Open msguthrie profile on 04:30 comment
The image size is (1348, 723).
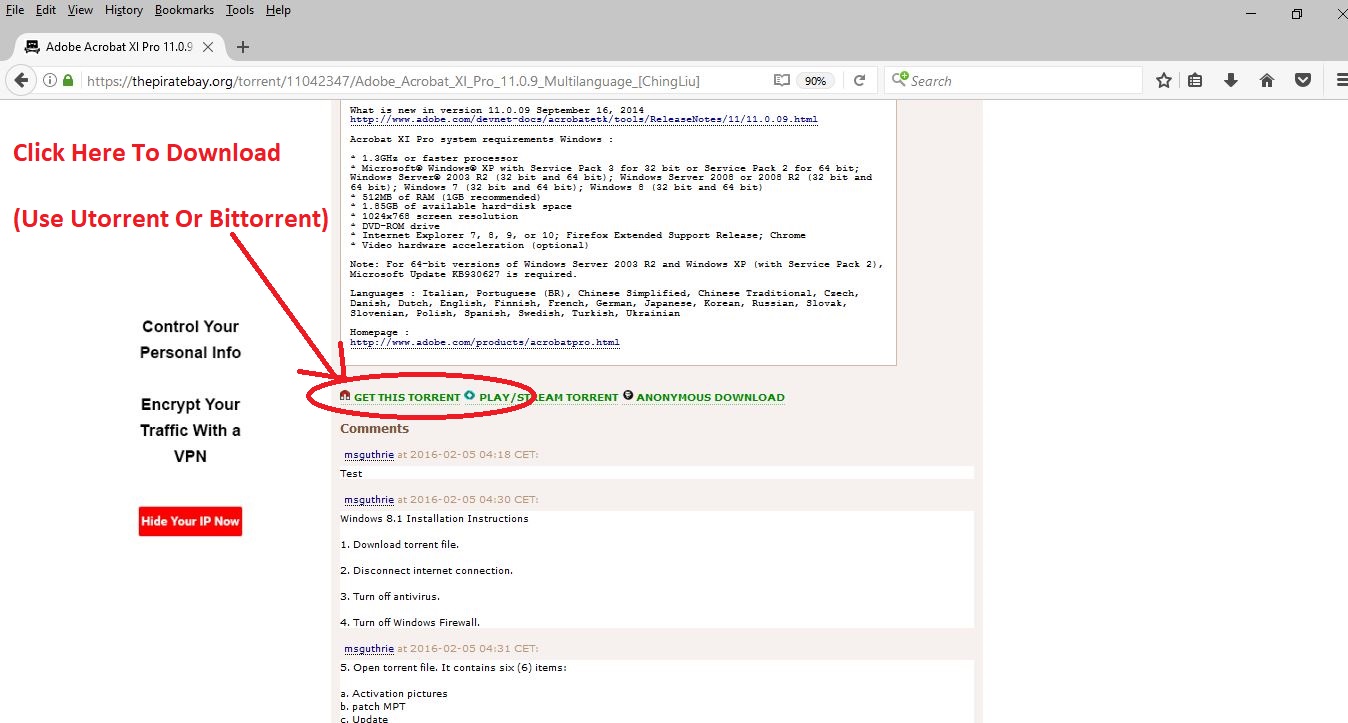pos(369,499)
